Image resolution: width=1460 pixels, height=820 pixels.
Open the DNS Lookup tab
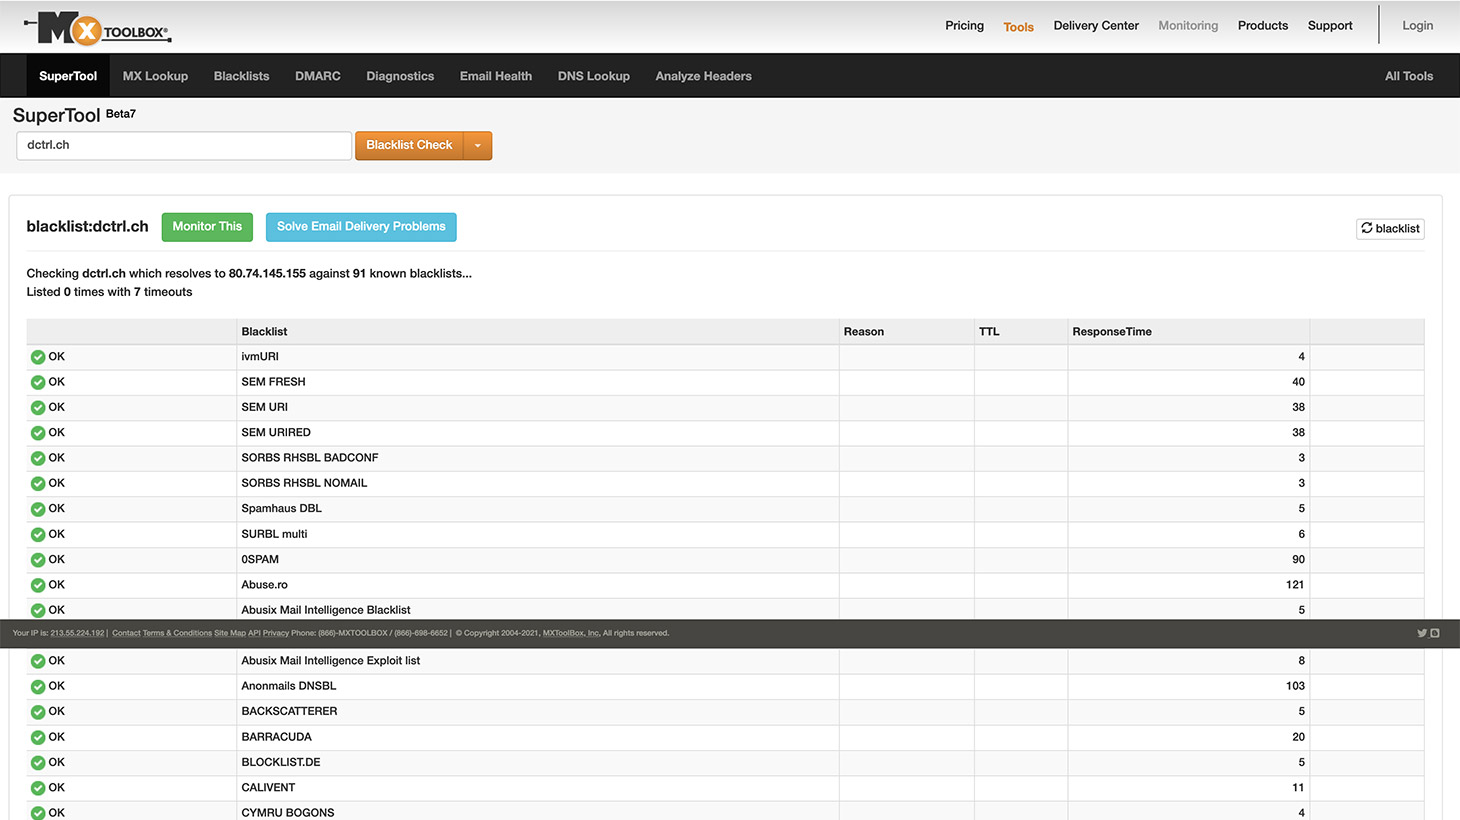click(x=594, y=76)
